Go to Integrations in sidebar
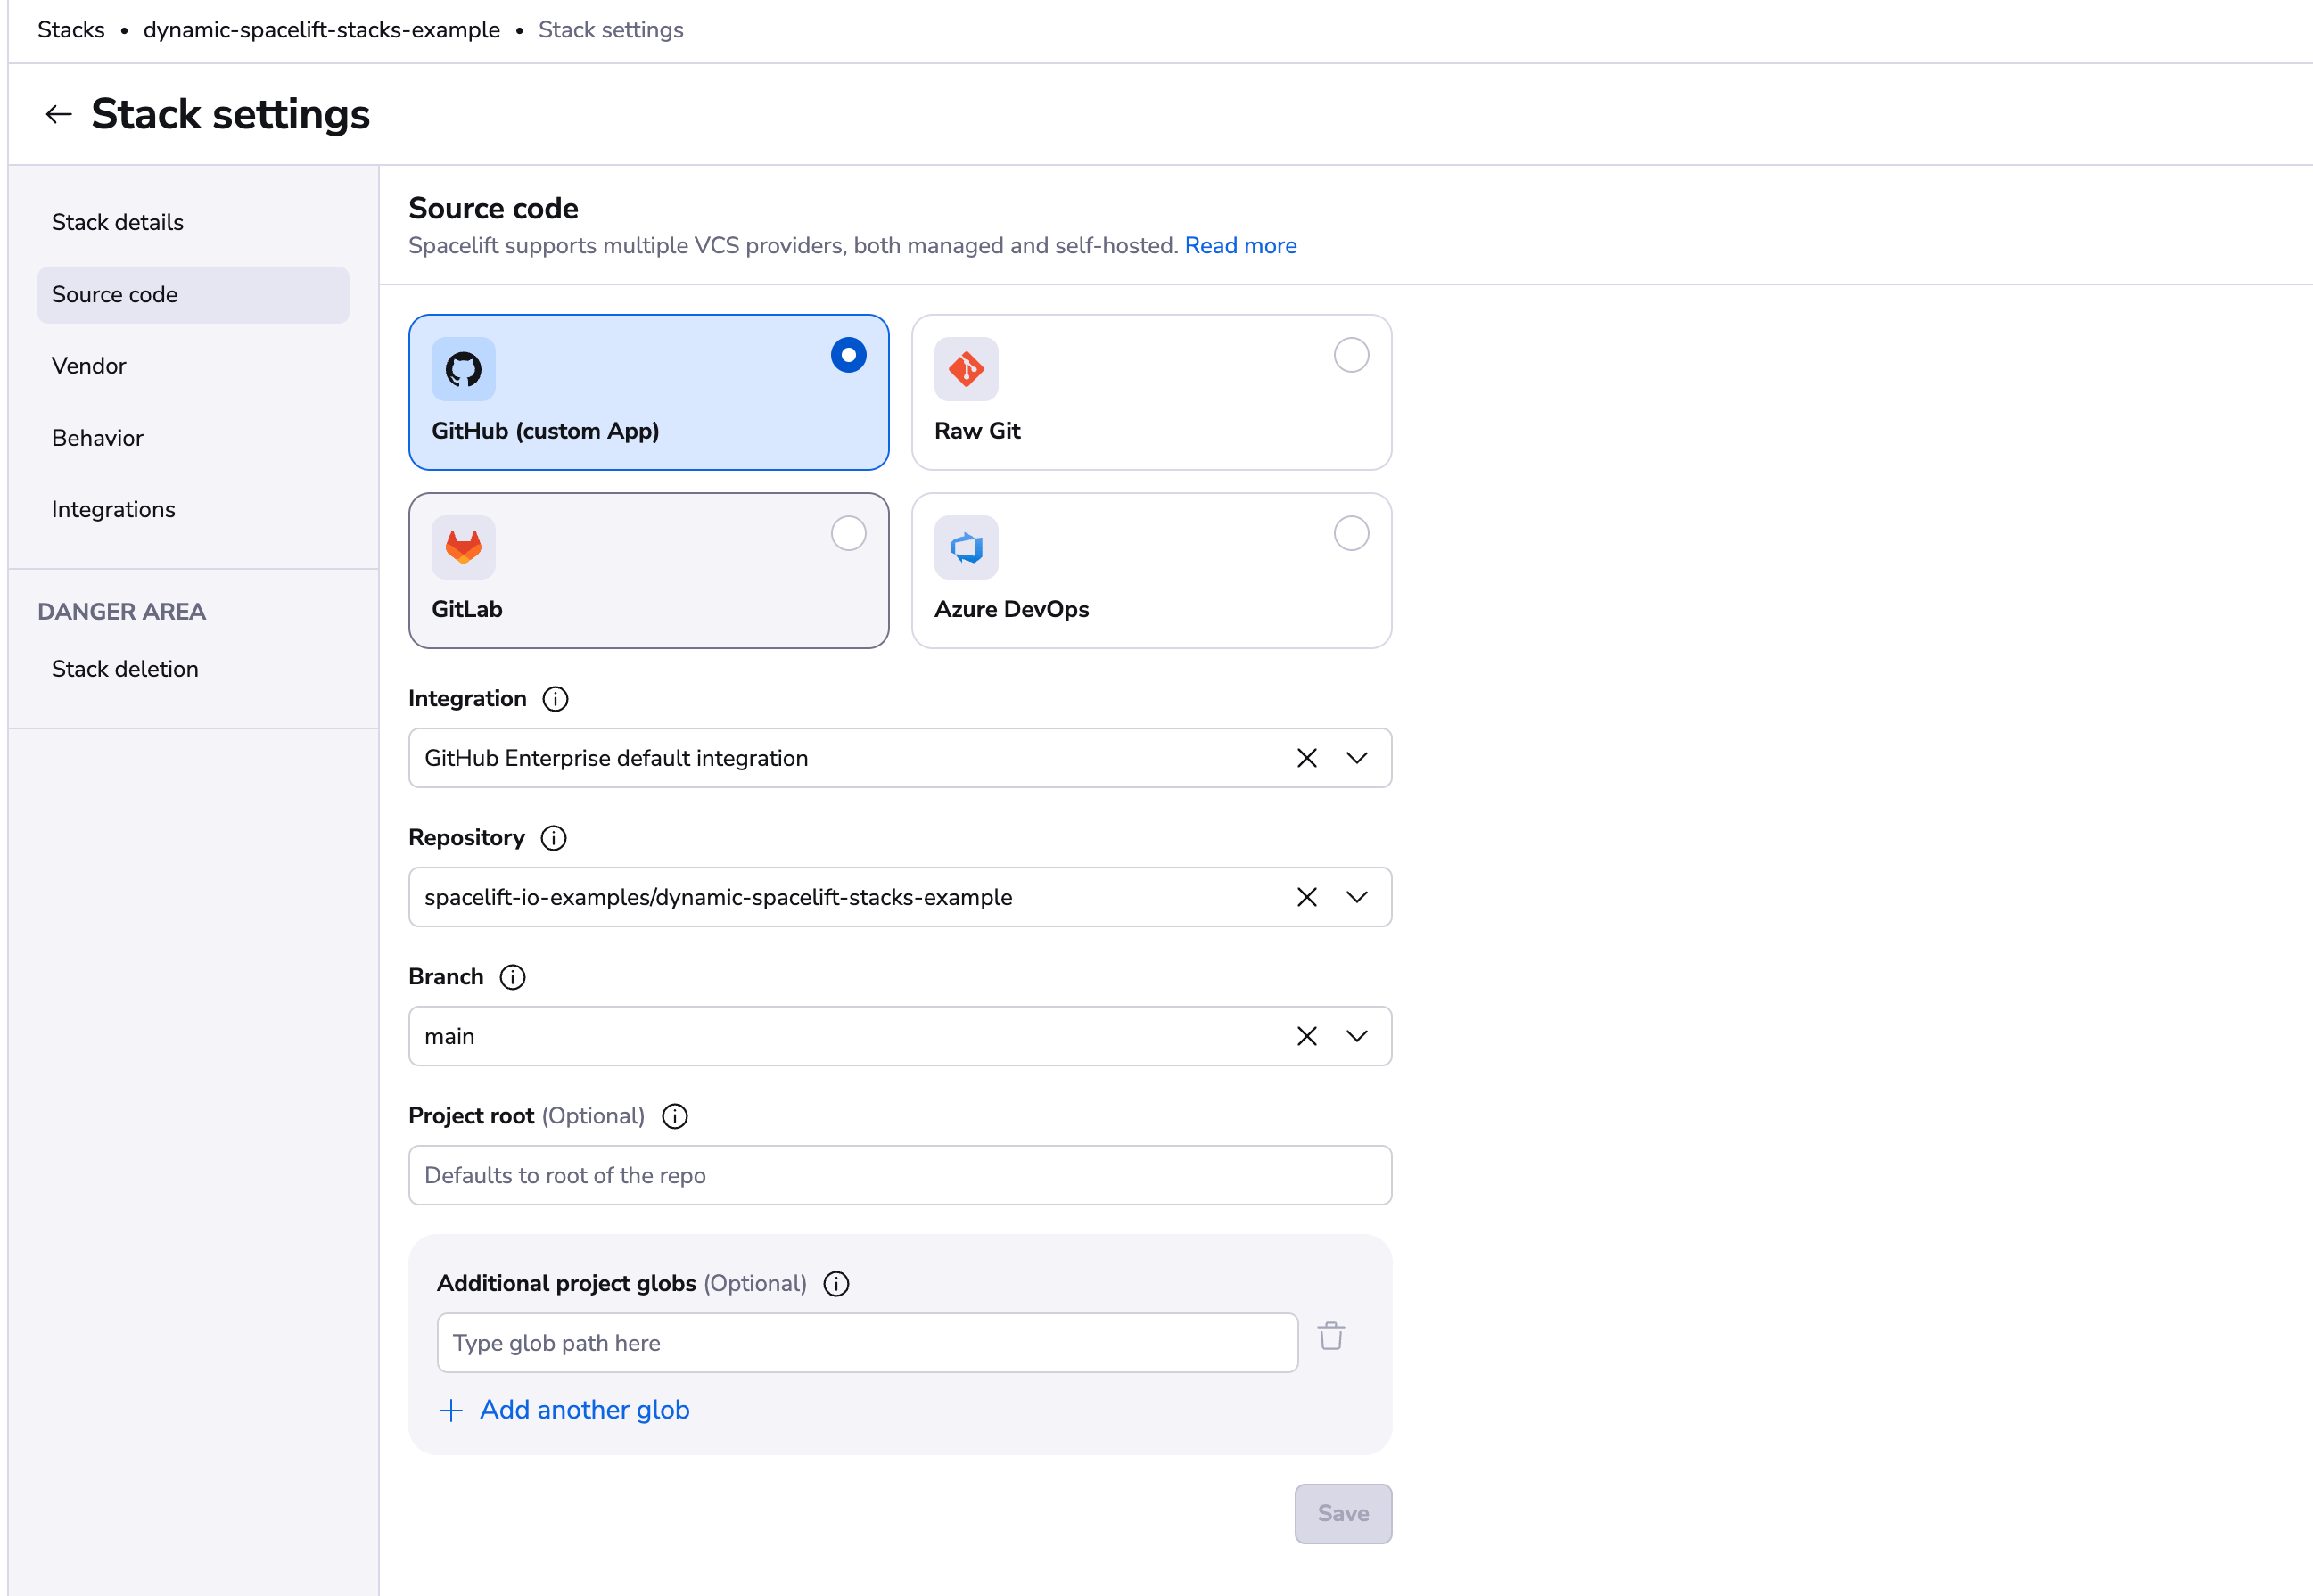The width and height of the screenshot is (2313, 1596). pyautogui.click(x=113, y=510)
